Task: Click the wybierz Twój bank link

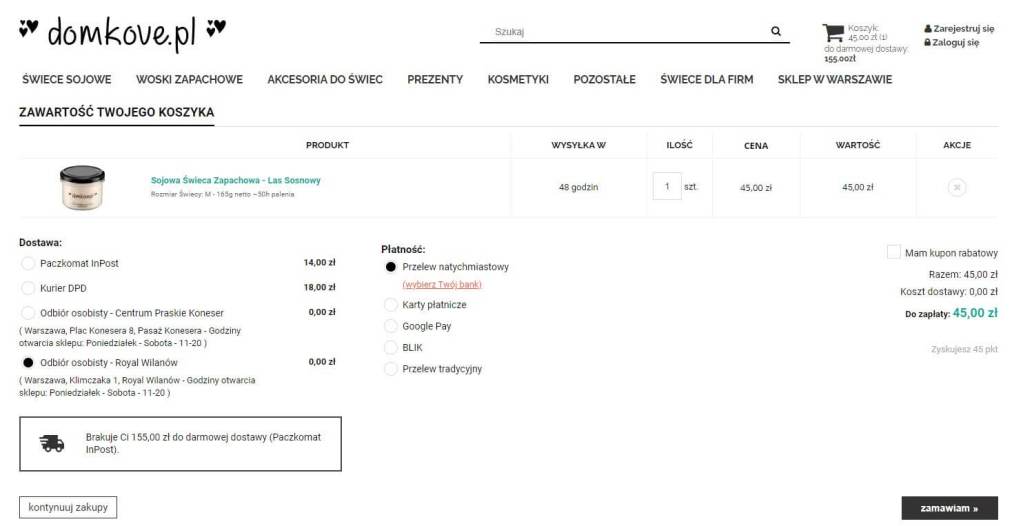Action: point(442,284)
